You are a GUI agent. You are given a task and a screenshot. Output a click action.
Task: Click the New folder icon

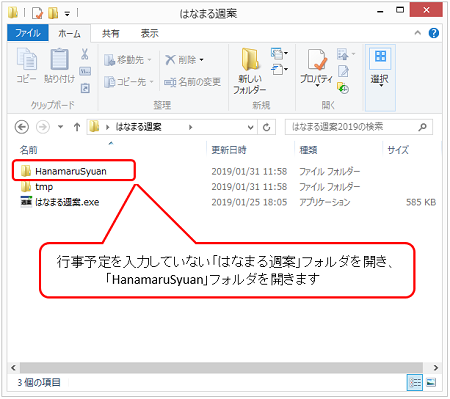coord(250,59)
